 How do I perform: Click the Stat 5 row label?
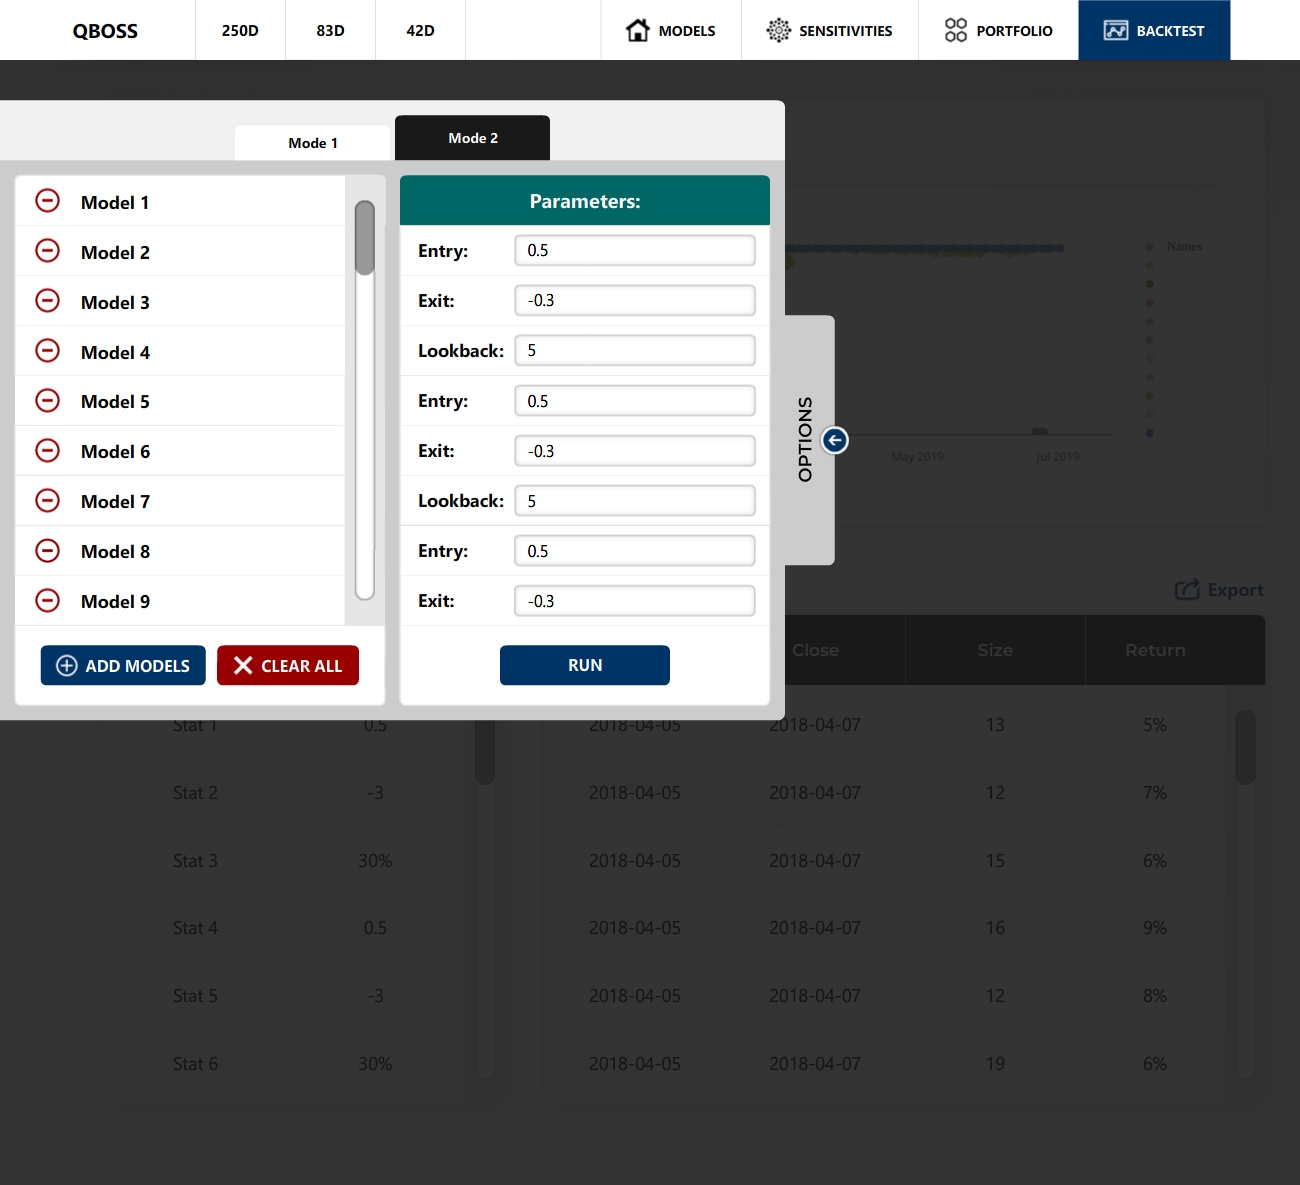pos(195,996)
